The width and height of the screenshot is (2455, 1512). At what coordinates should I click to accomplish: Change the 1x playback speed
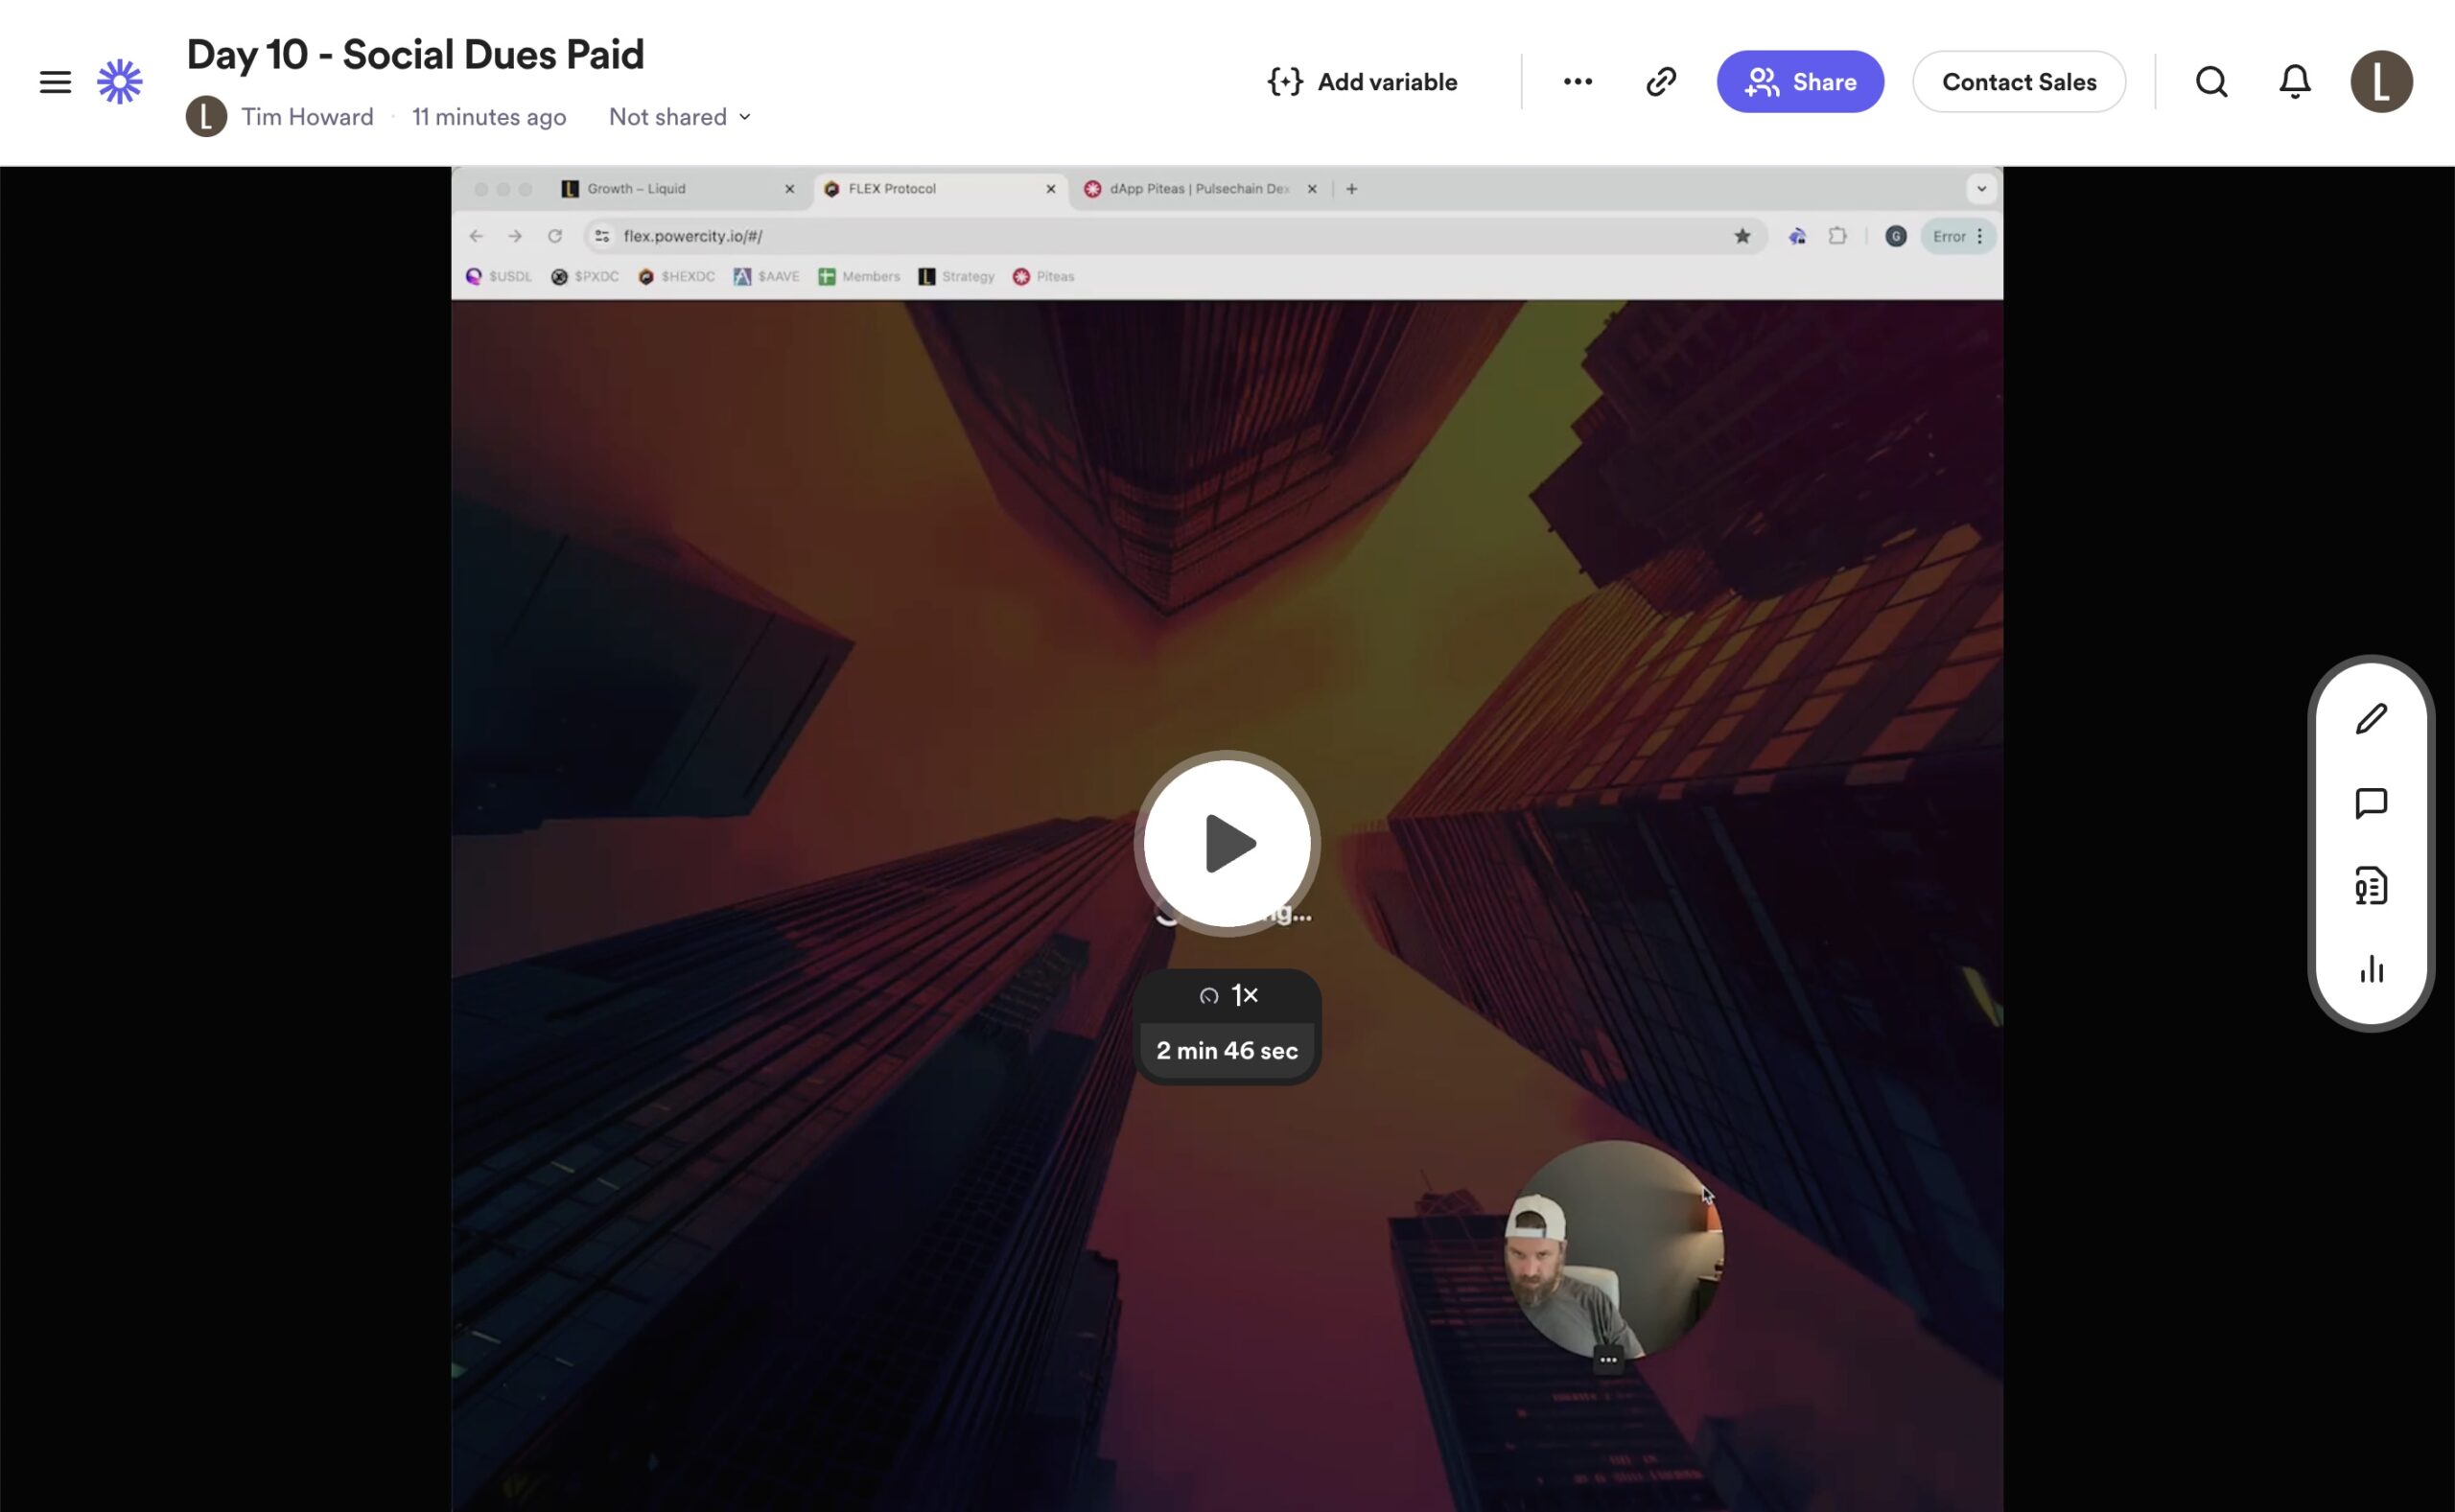(1227, 996)
